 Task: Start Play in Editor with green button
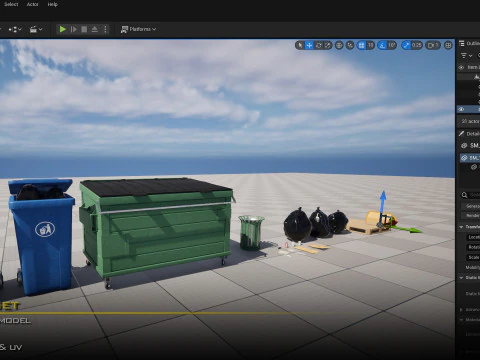coord(62,29)
